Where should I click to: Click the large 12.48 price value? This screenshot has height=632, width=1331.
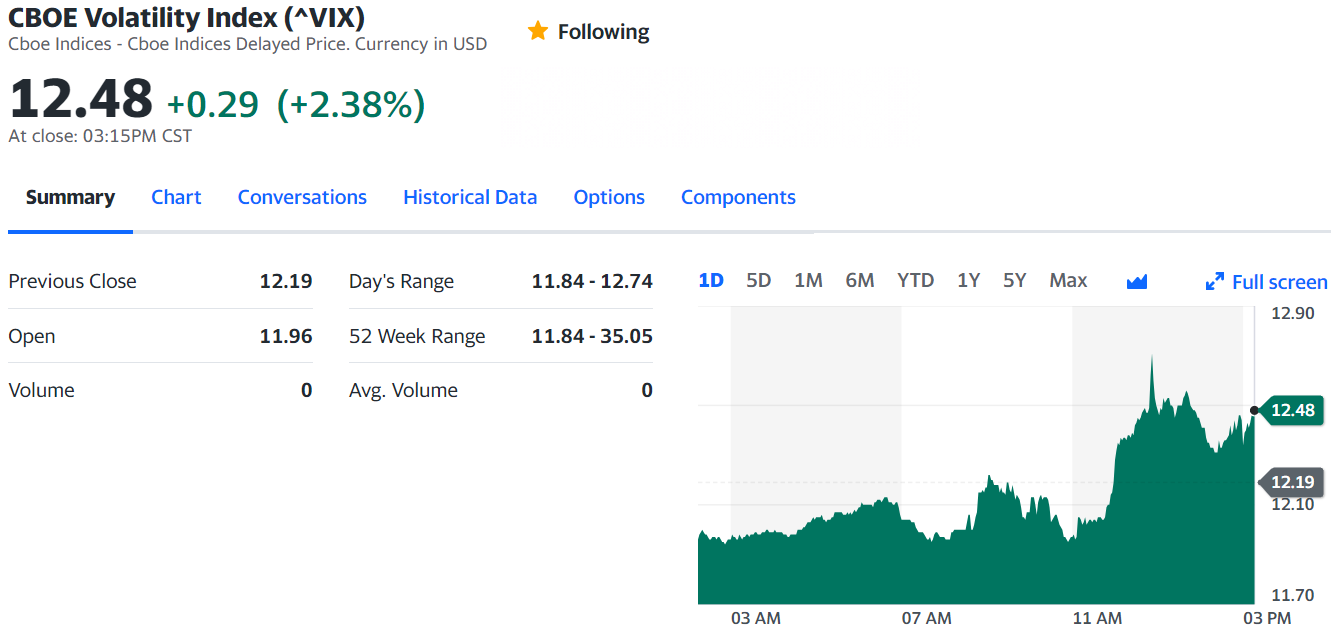click(x=81, y=99)
